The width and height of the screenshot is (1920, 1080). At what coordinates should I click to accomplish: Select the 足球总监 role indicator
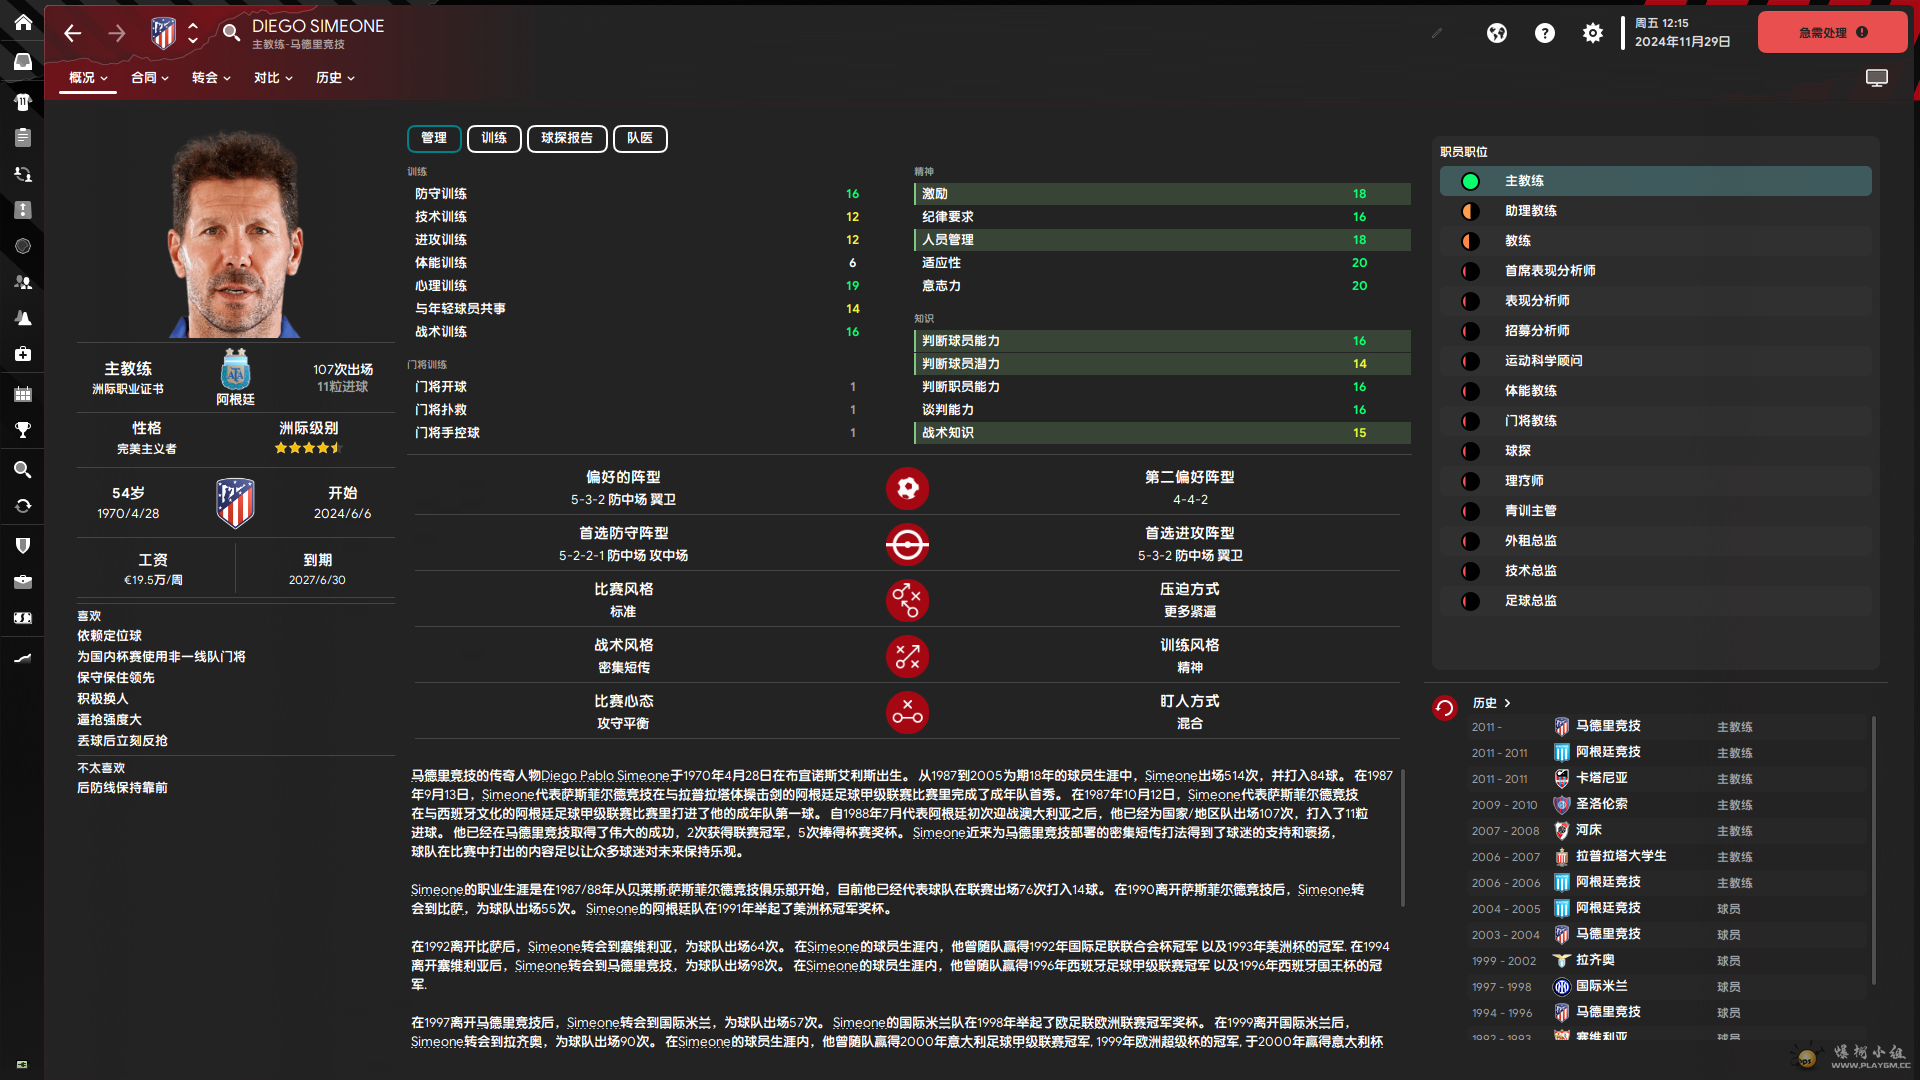pos(1470,601)
